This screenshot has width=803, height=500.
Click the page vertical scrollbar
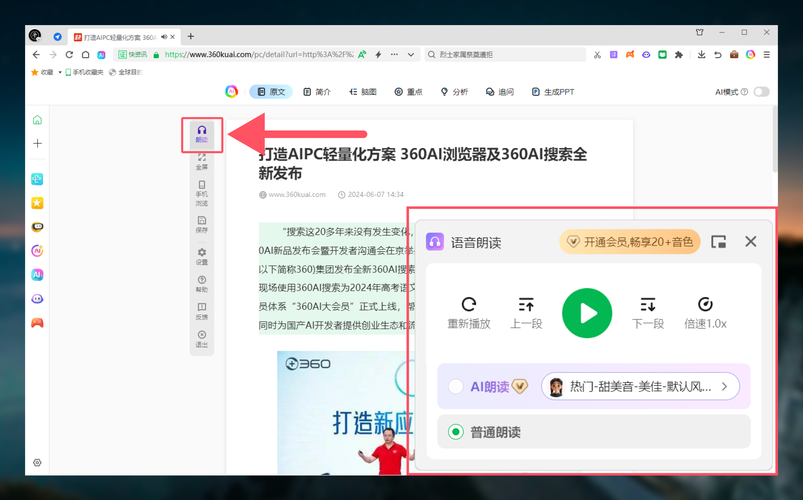pyautogui.click(x=775, y=138)
